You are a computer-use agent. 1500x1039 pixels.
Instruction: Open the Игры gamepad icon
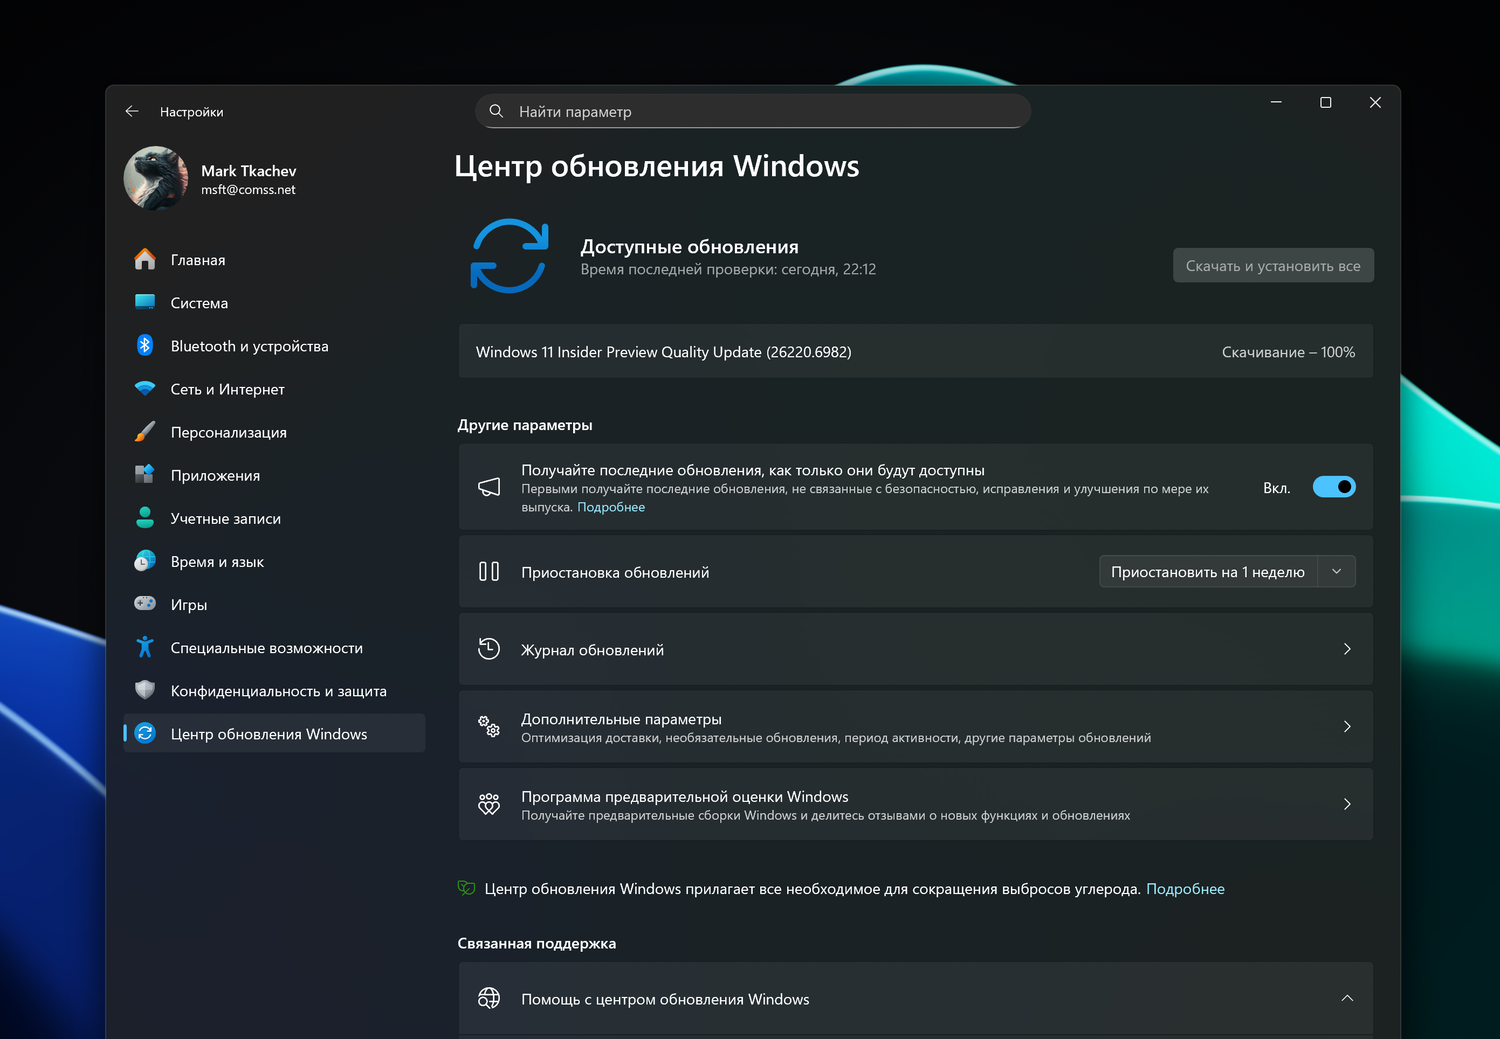tap(145, 604)
